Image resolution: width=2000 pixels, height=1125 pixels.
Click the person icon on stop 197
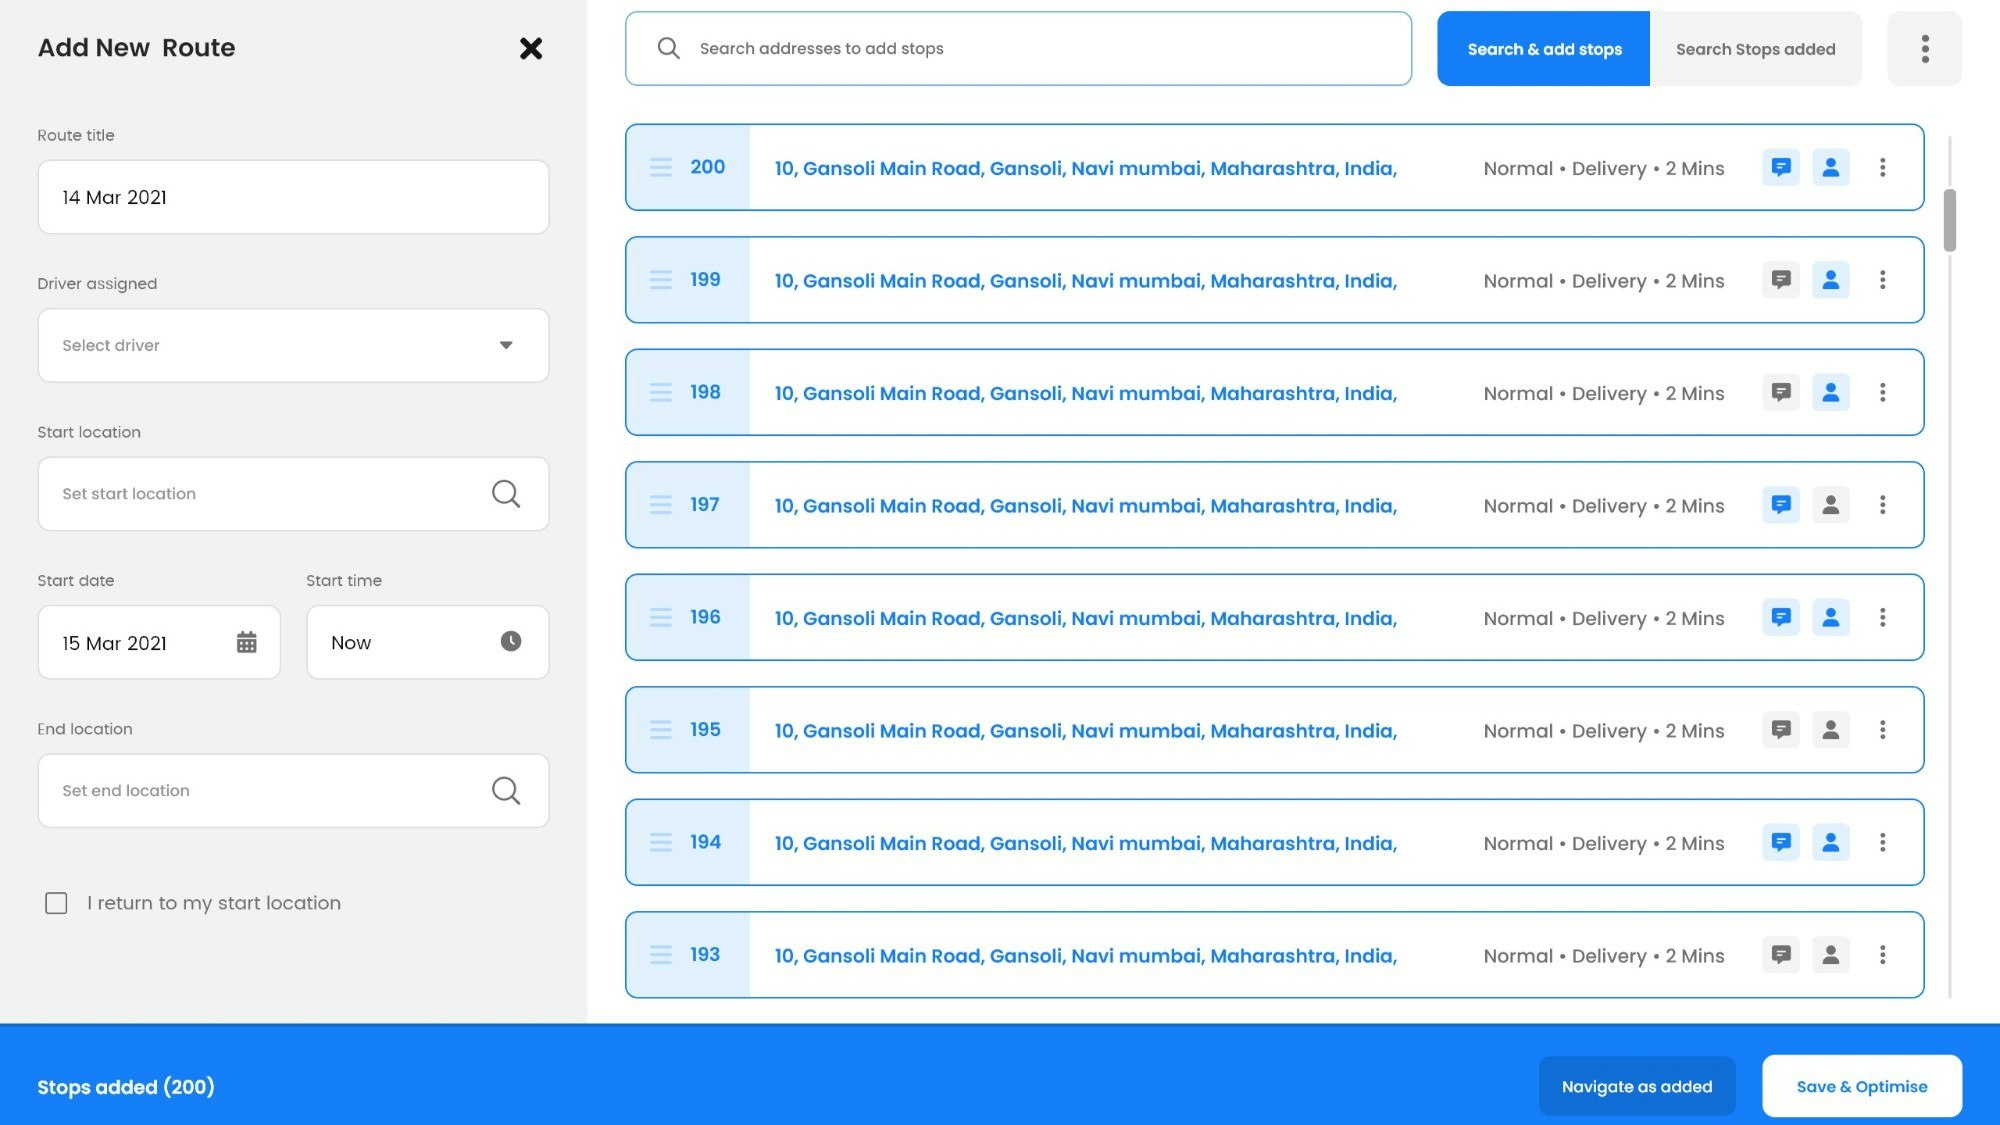click(x=1830, y=505)
